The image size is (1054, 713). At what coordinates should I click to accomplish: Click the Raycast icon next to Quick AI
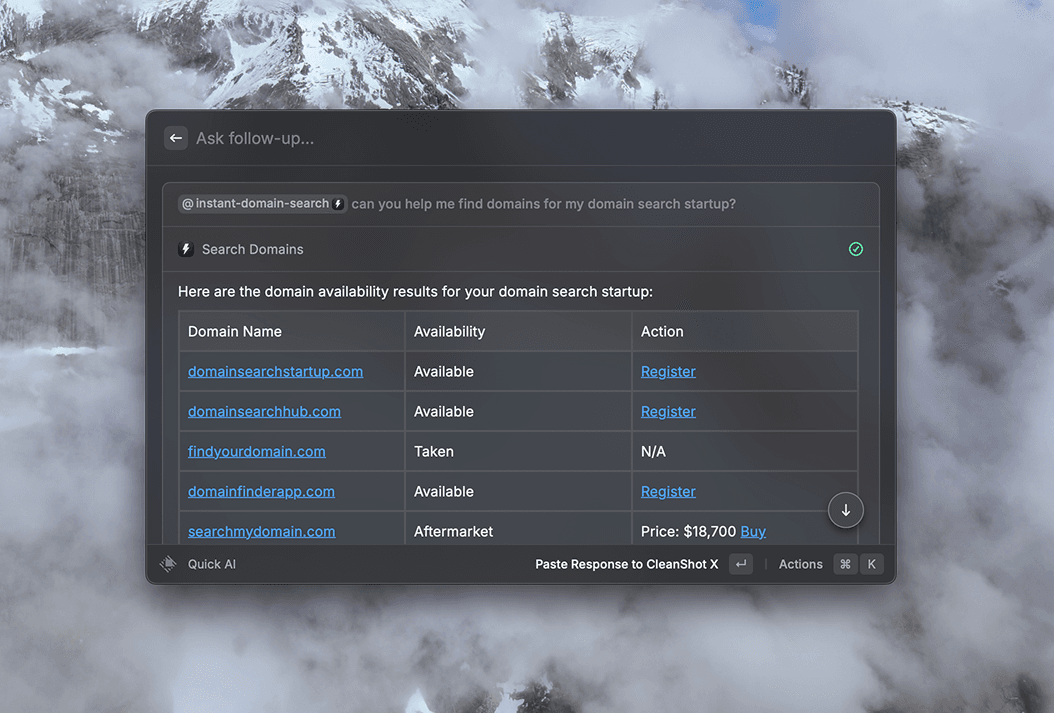(x=168, y=563)
